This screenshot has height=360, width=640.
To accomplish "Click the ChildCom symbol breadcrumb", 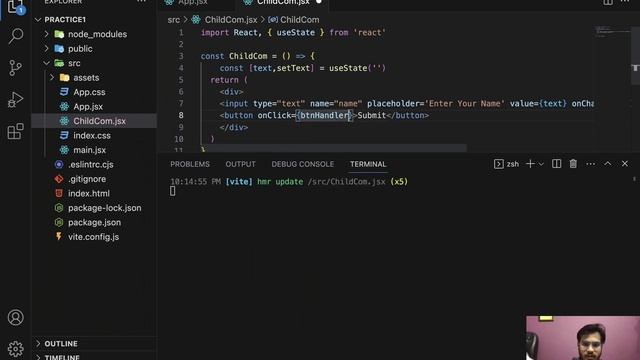I will point(300,20).
